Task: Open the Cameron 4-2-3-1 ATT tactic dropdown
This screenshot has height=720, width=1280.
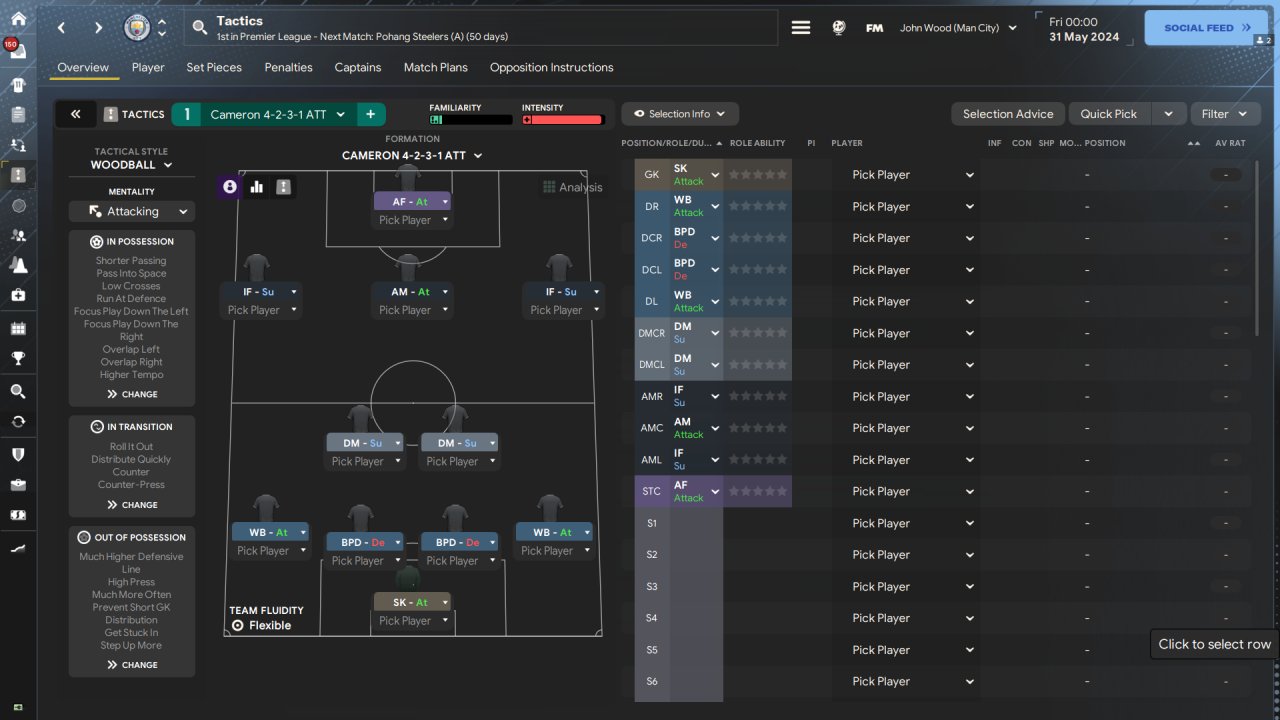Action: (x=277, y=114)
